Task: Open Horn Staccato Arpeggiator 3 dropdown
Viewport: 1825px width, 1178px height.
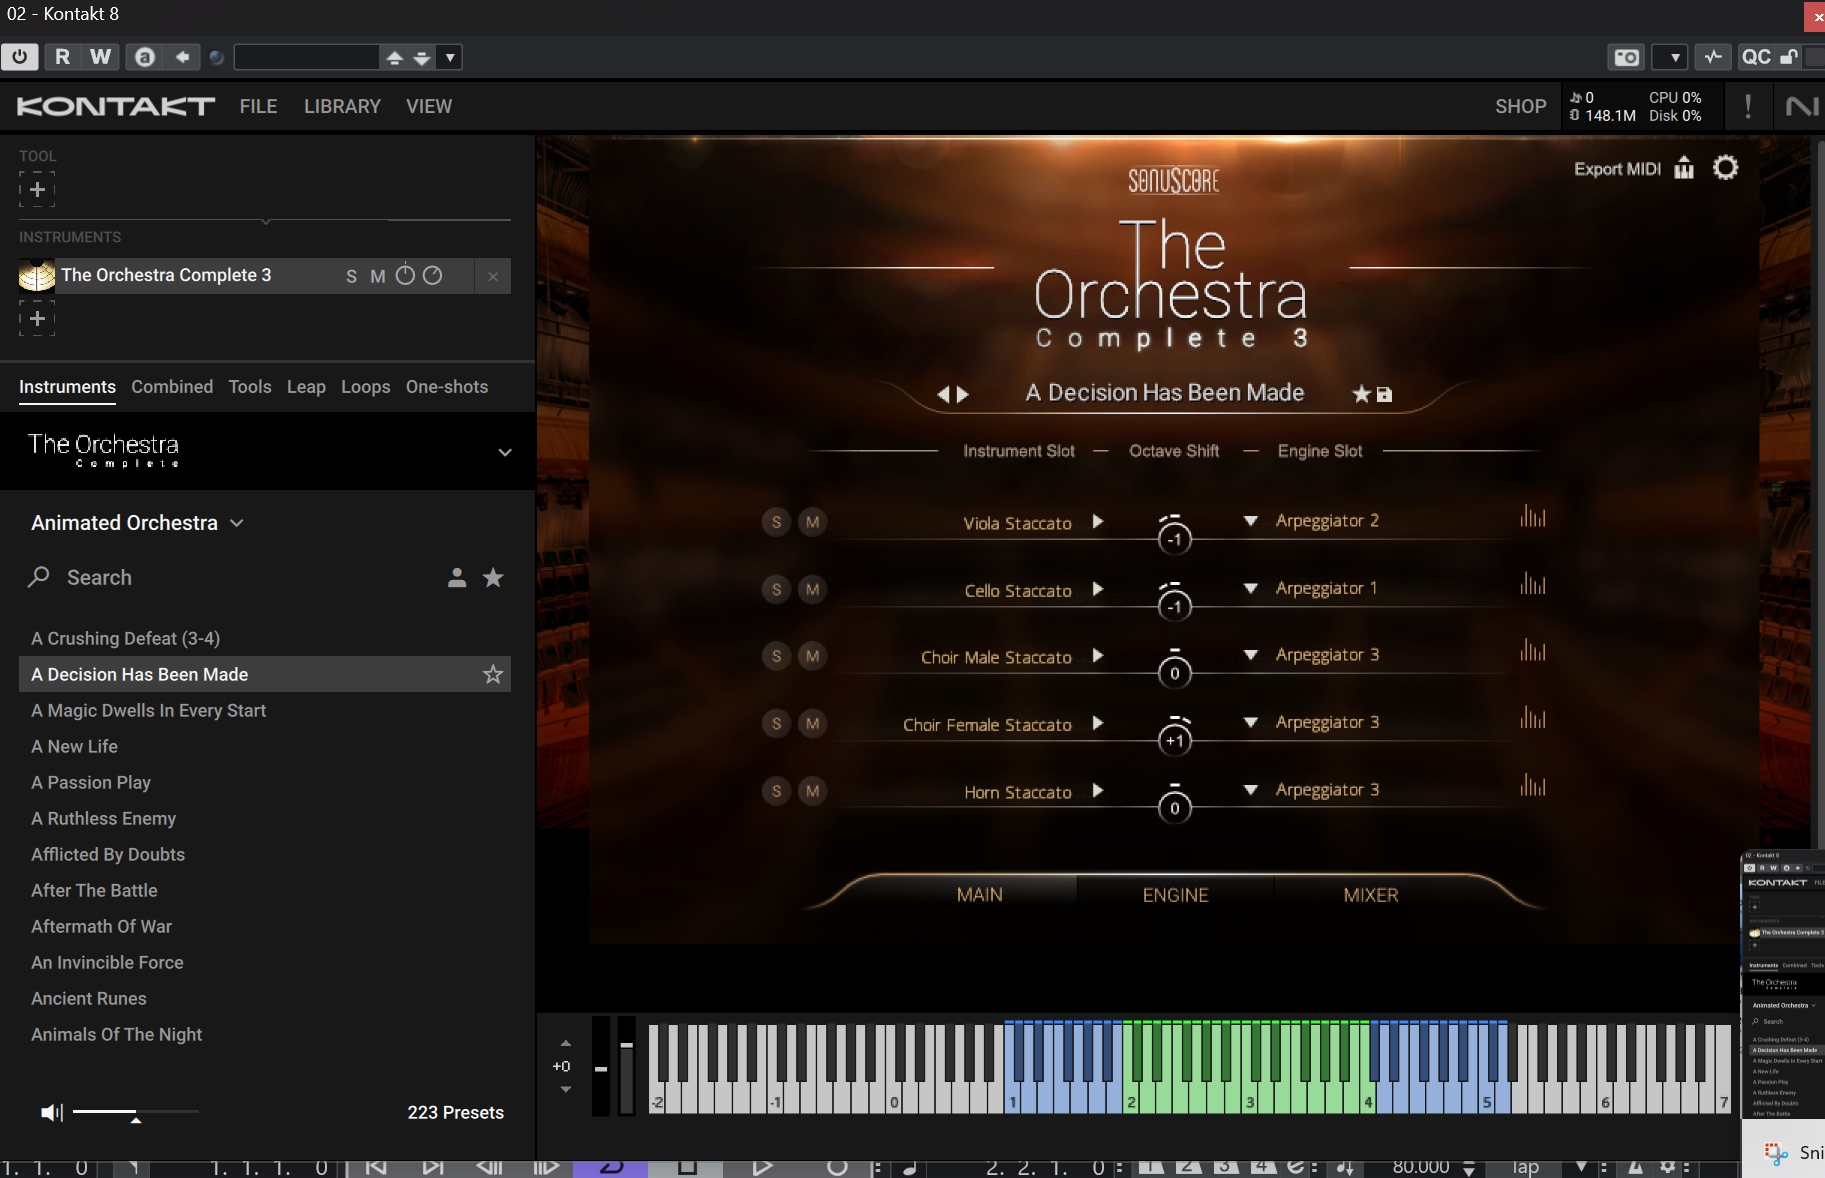Action: [x=1250, y=790]
